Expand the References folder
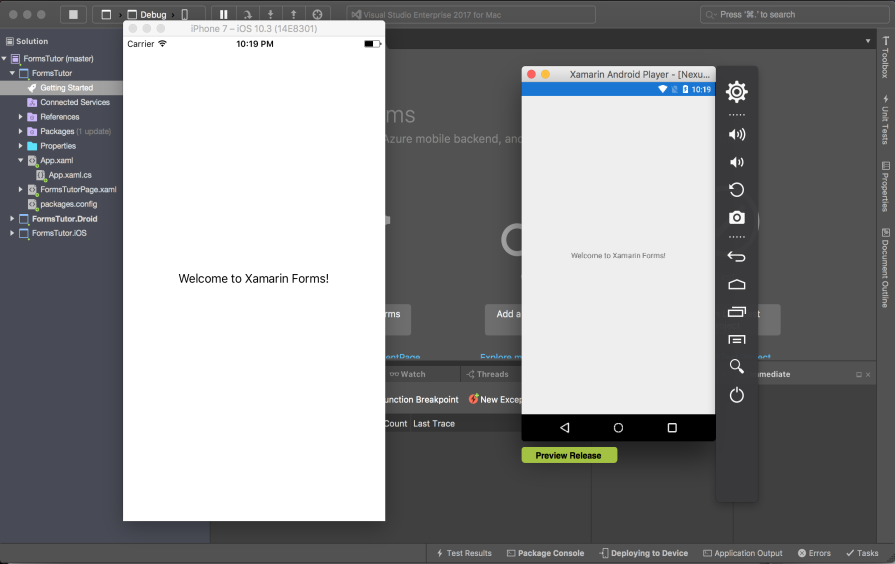Image resolution: width=895 pixels, height=564 pixels. 21,116
